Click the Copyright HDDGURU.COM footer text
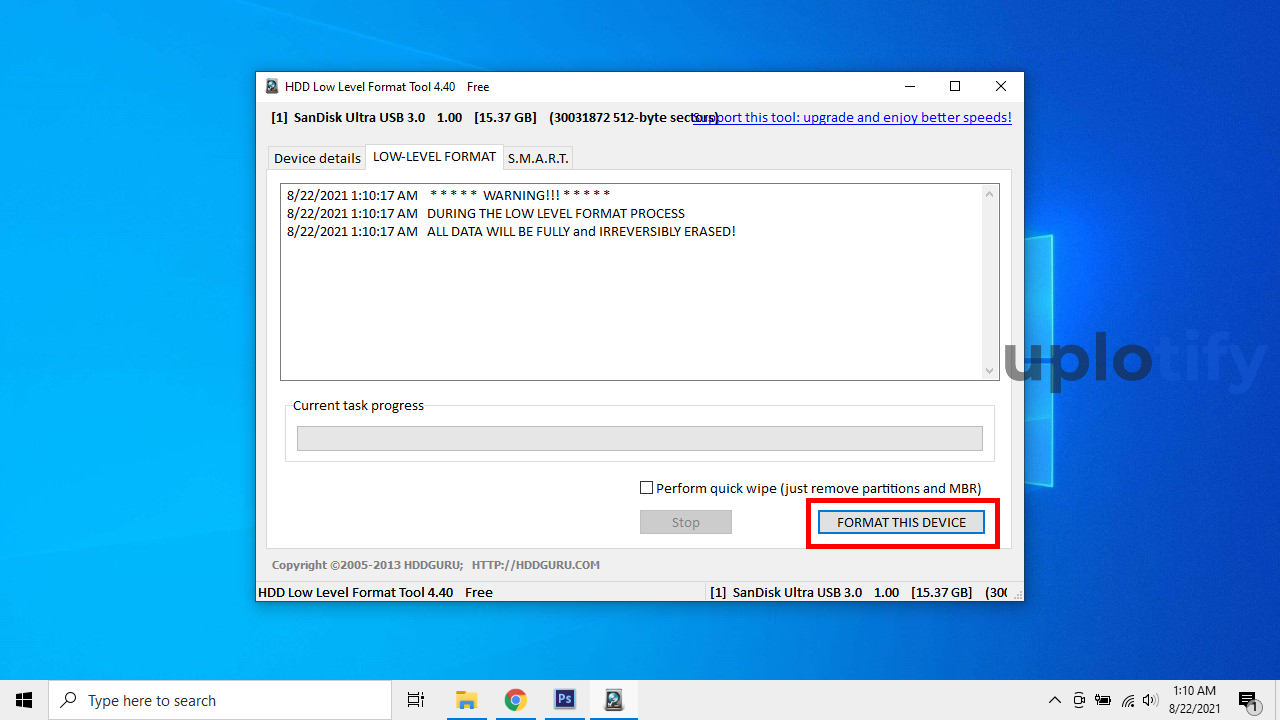The width and height of the screenshot is (1280, 720). pos(436,565)
